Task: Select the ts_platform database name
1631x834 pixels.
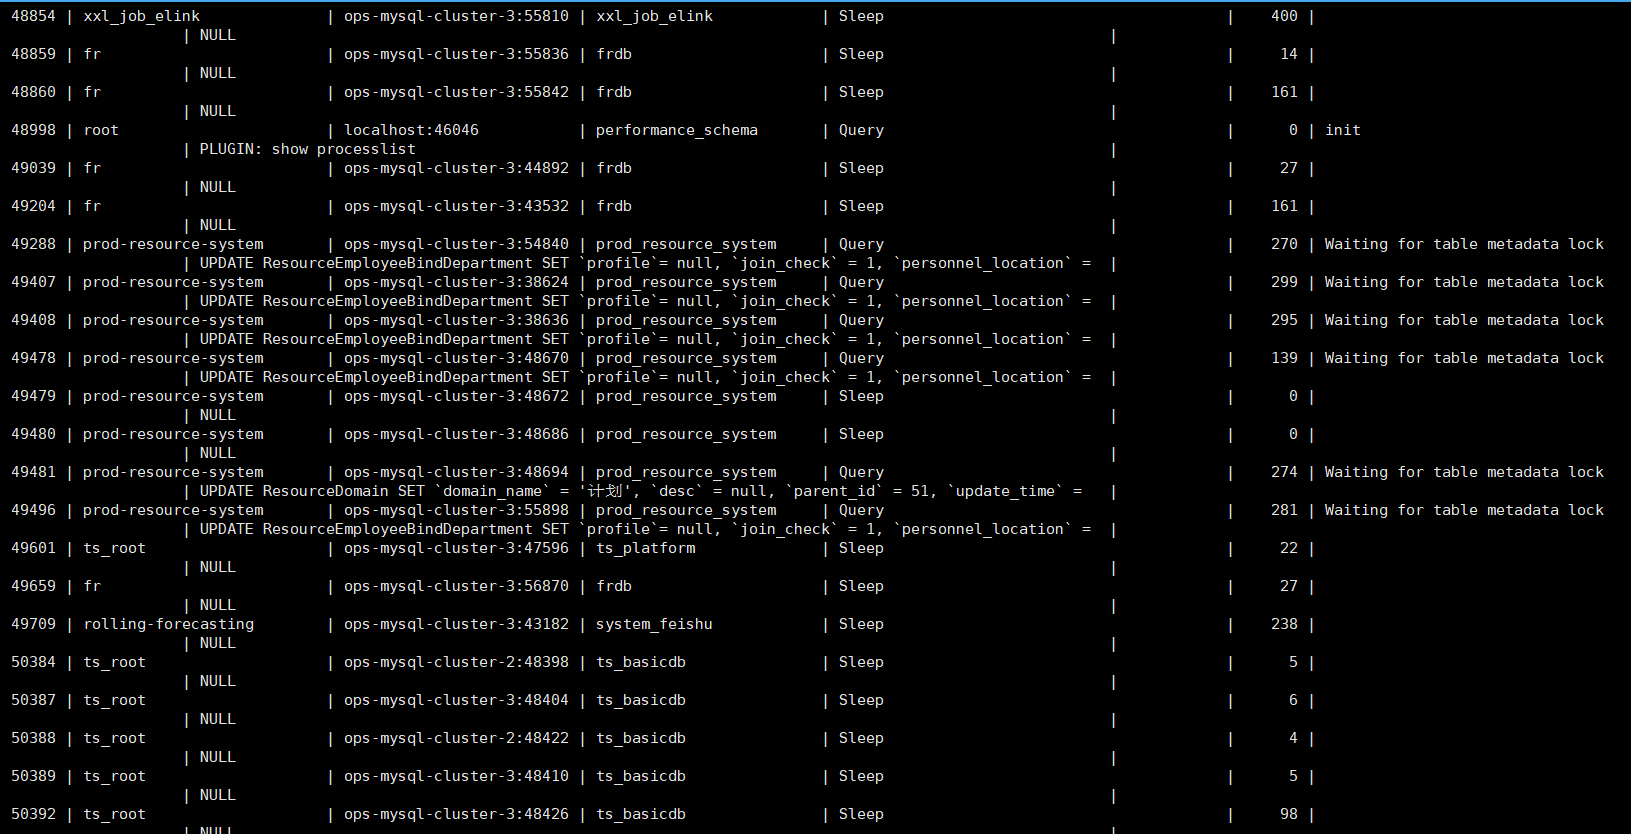Action: pyautogui.click(x=646, y=548)
